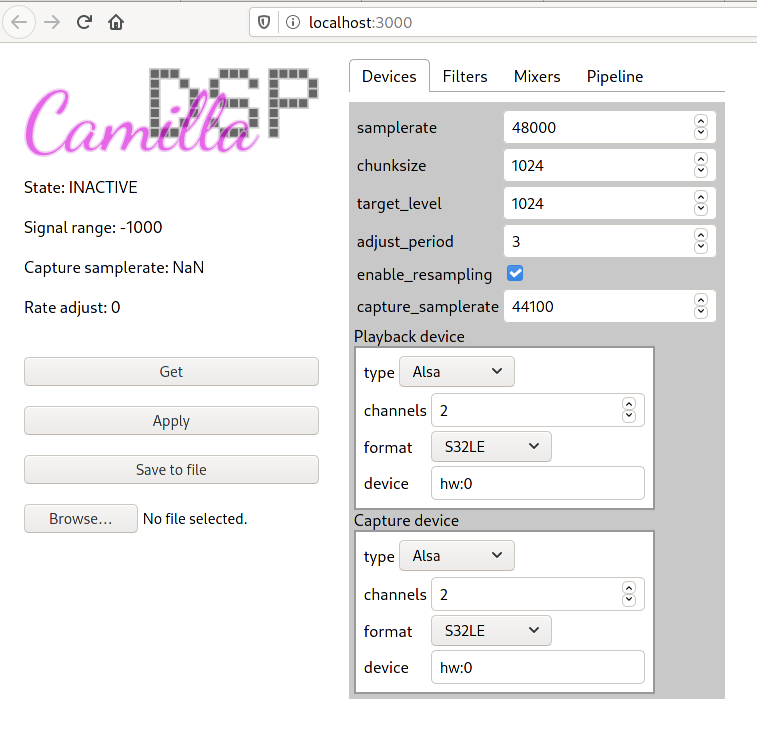Lower target_level with the down arrow
The width and height of the screenshot is (757, 734).
click(701, 210)
